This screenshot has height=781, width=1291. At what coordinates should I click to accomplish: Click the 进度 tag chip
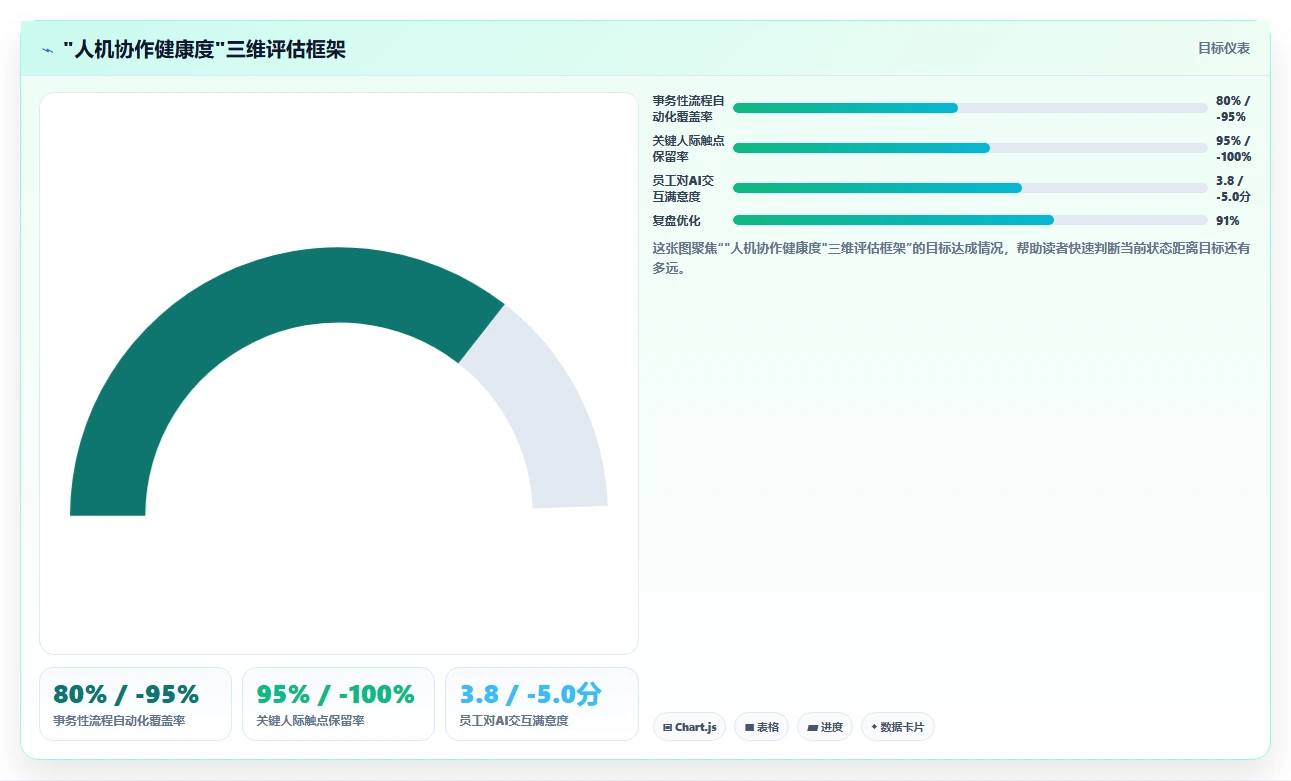point(825,727)
